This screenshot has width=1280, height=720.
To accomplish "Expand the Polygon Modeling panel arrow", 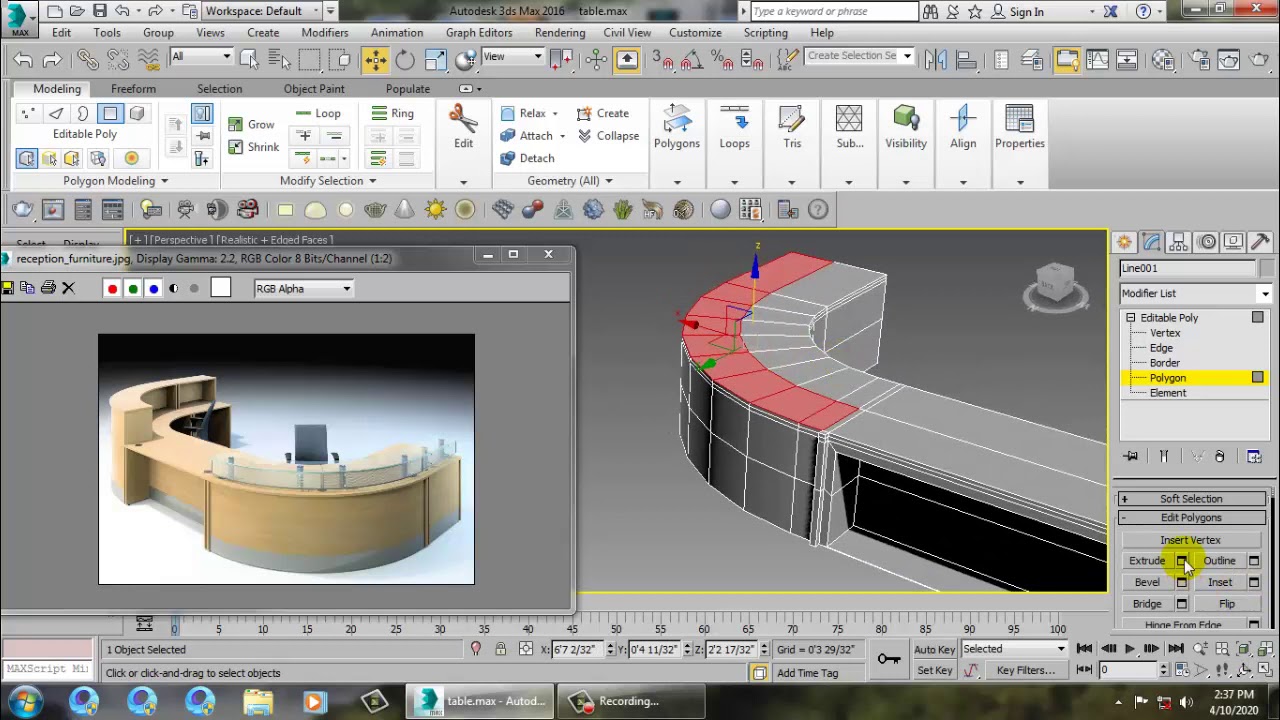I will coord(164,181).
